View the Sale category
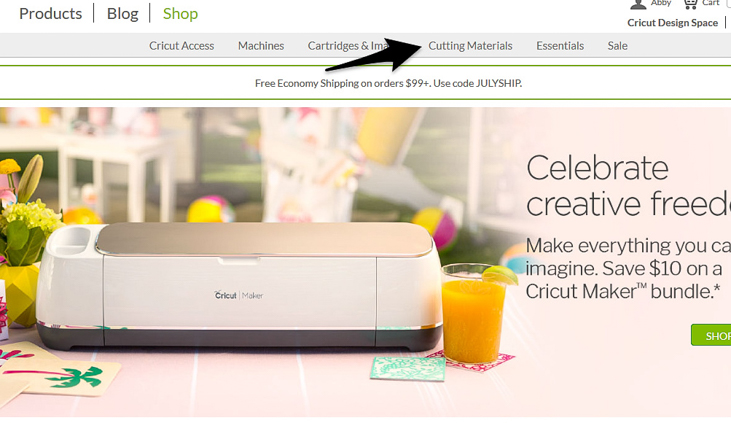 (617, 46)
